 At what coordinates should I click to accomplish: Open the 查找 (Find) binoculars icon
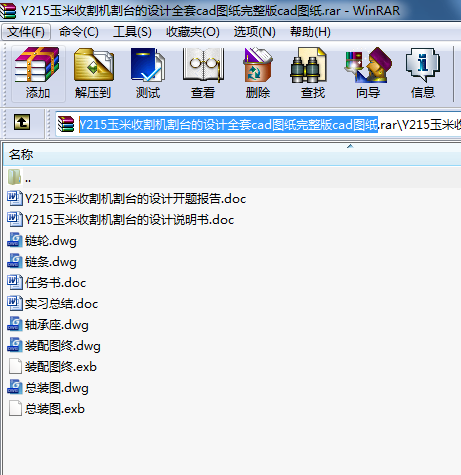point(313,73)
